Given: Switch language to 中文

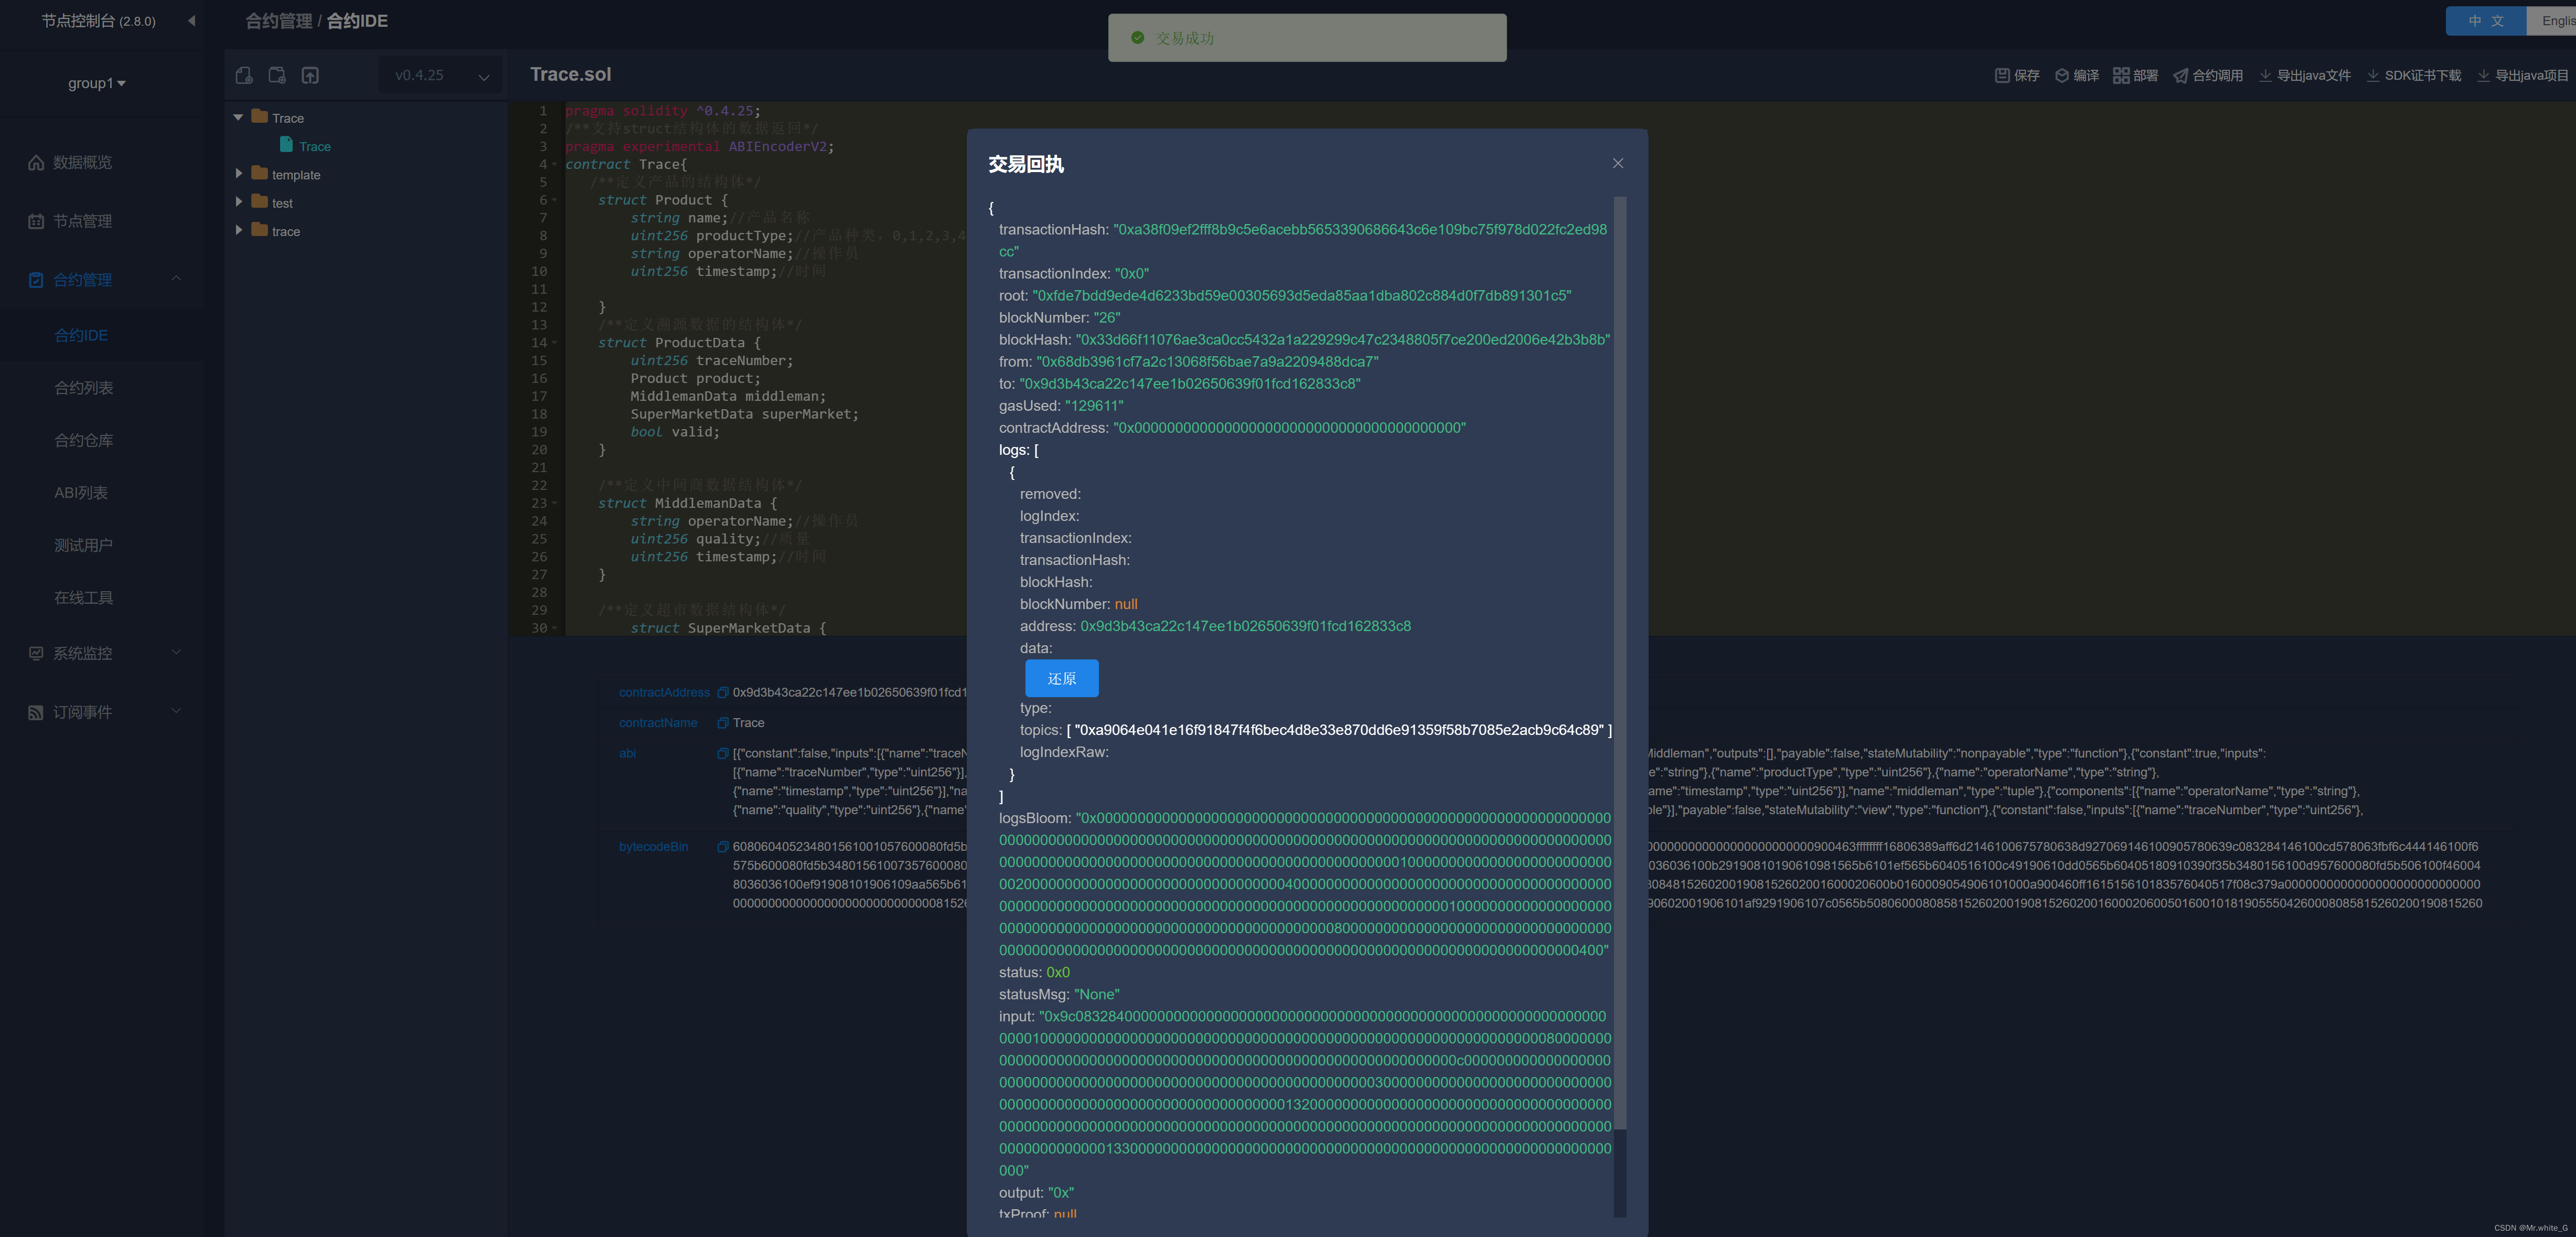Looking at the screenshot, I should click(x=2485, y=20).
